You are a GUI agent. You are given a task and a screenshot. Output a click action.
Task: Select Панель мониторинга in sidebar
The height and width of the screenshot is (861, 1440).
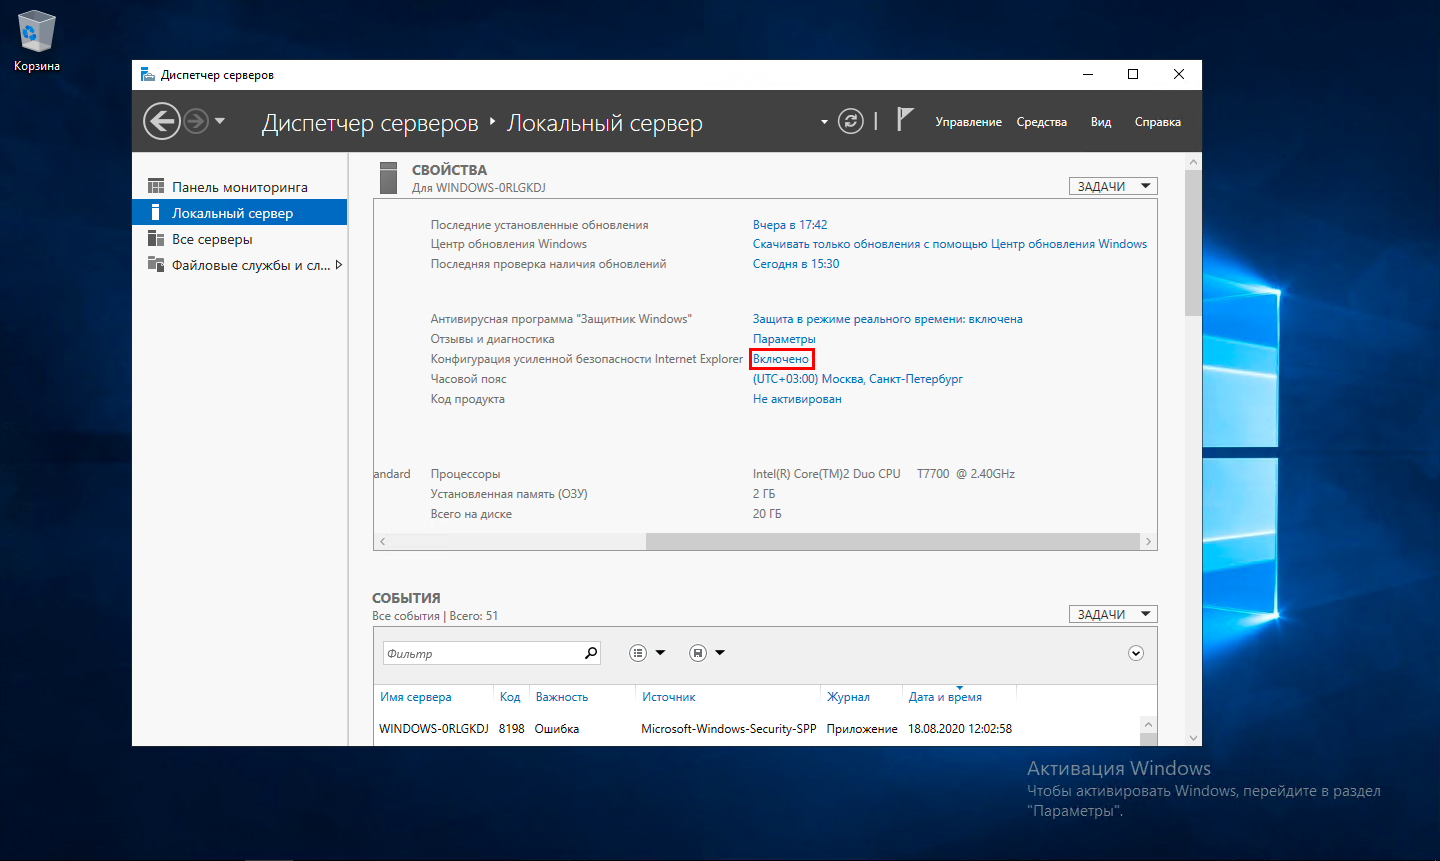[x=240, y=187]
